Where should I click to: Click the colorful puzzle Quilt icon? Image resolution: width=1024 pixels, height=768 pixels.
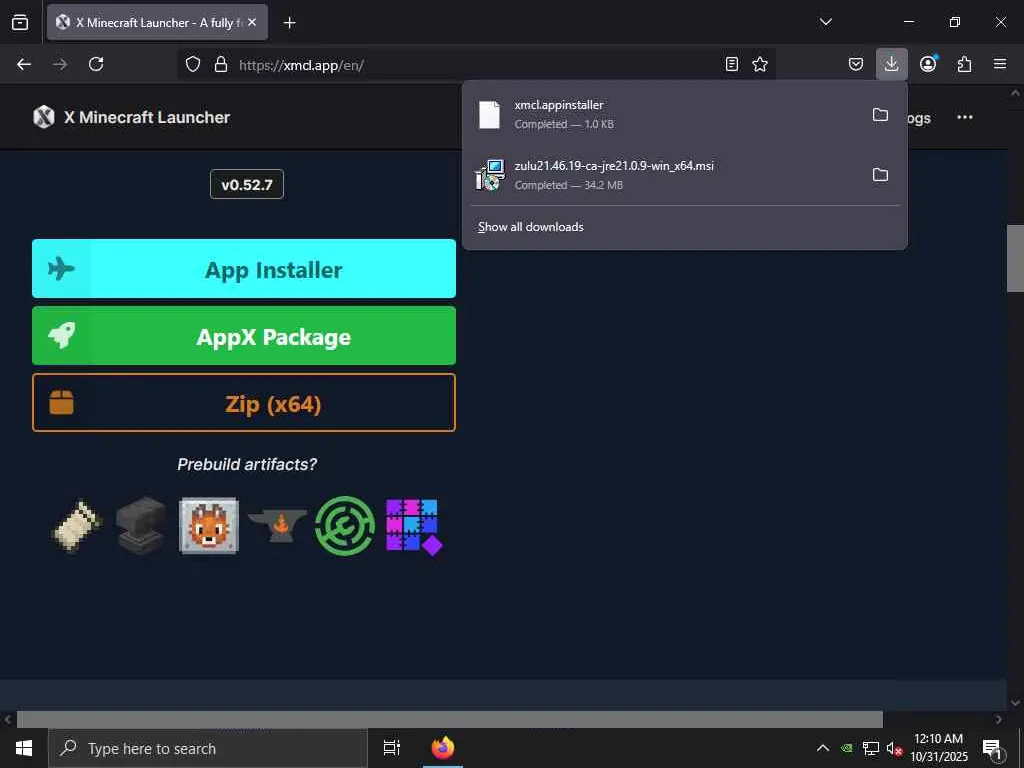414,527
